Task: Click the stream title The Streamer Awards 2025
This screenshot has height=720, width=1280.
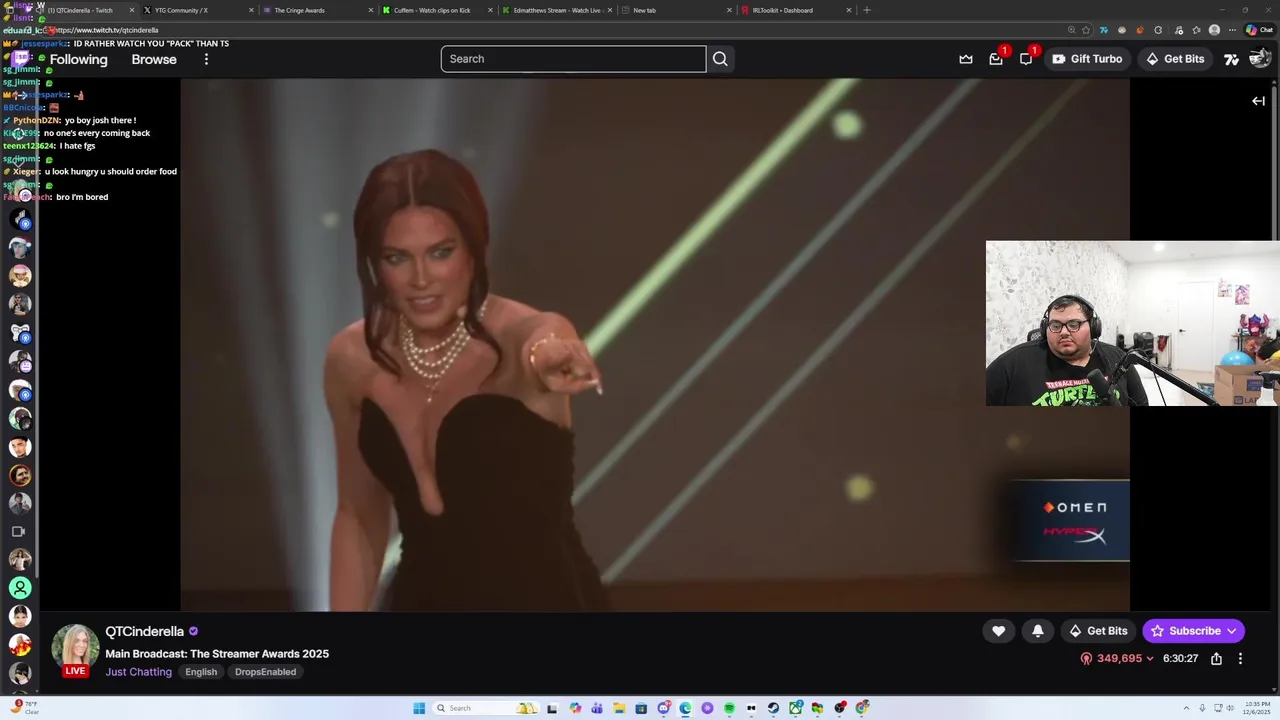Action: click(x=217, y=654)
